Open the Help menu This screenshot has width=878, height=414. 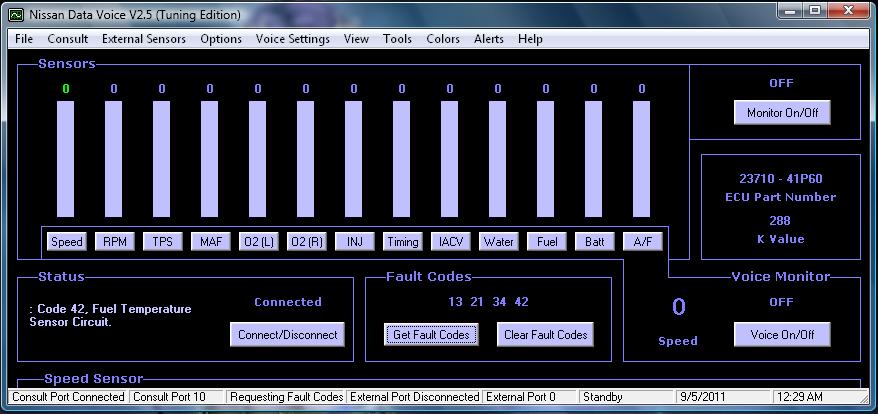[530, 39]
